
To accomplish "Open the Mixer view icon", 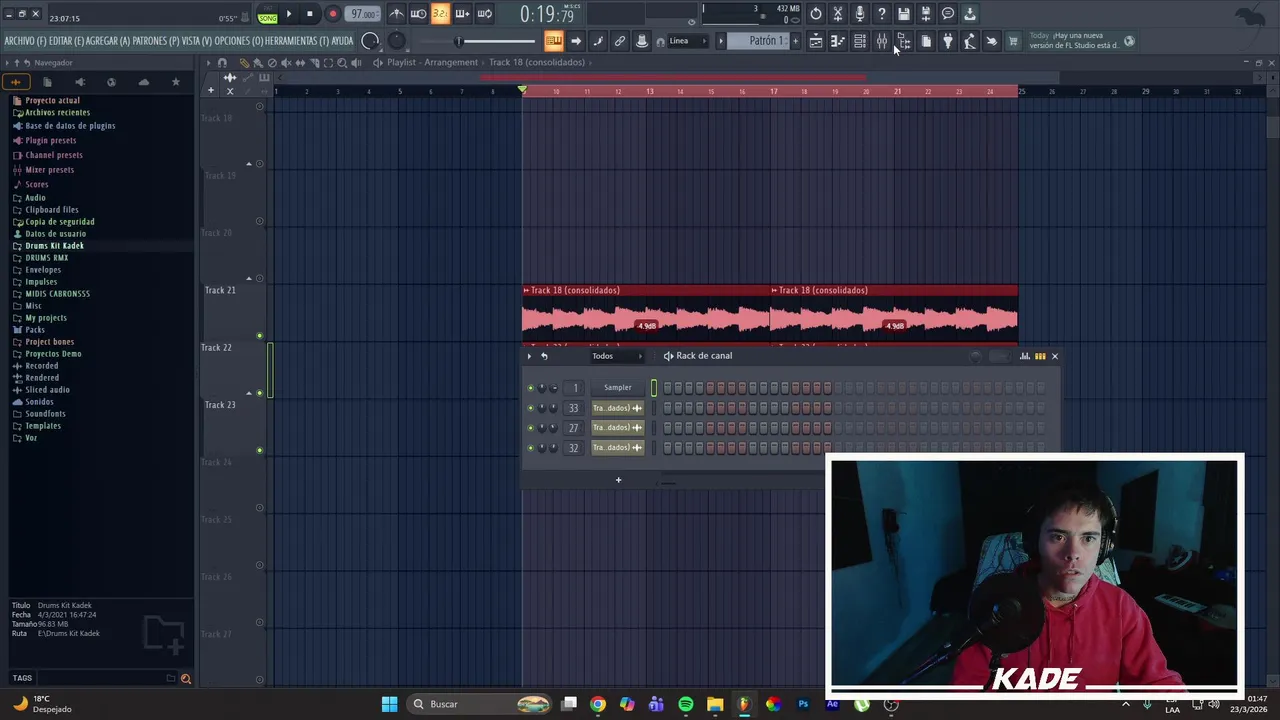I will point(882,41).
